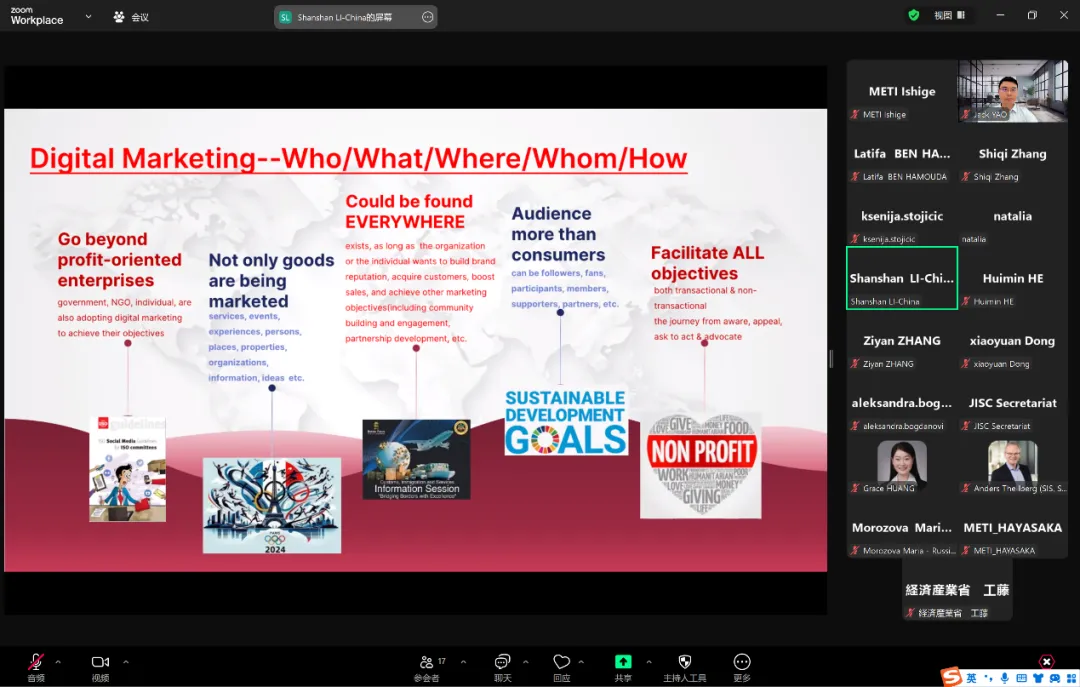
Task: Expand video options arrow next to camera
Action: tap(126, 662)
